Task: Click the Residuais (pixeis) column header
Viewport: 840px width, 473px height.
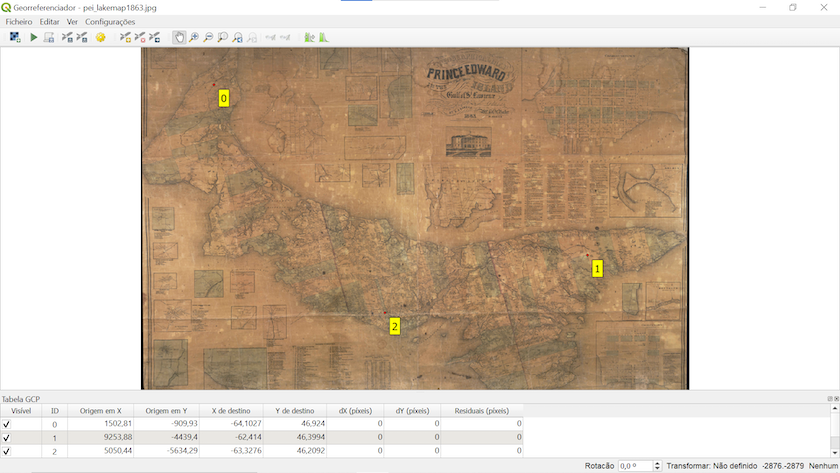Action: [482, 411]
